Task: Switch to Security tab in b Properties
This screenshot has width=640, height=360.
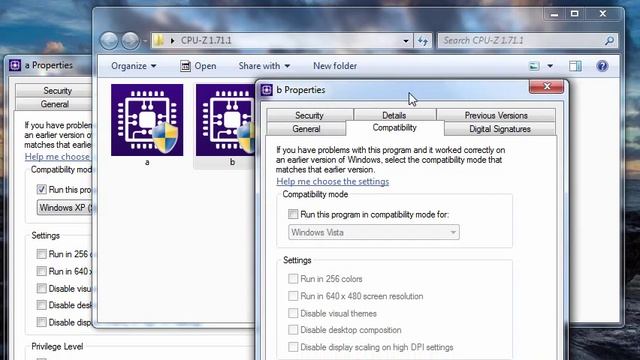Action: click(x=309, y=116)
